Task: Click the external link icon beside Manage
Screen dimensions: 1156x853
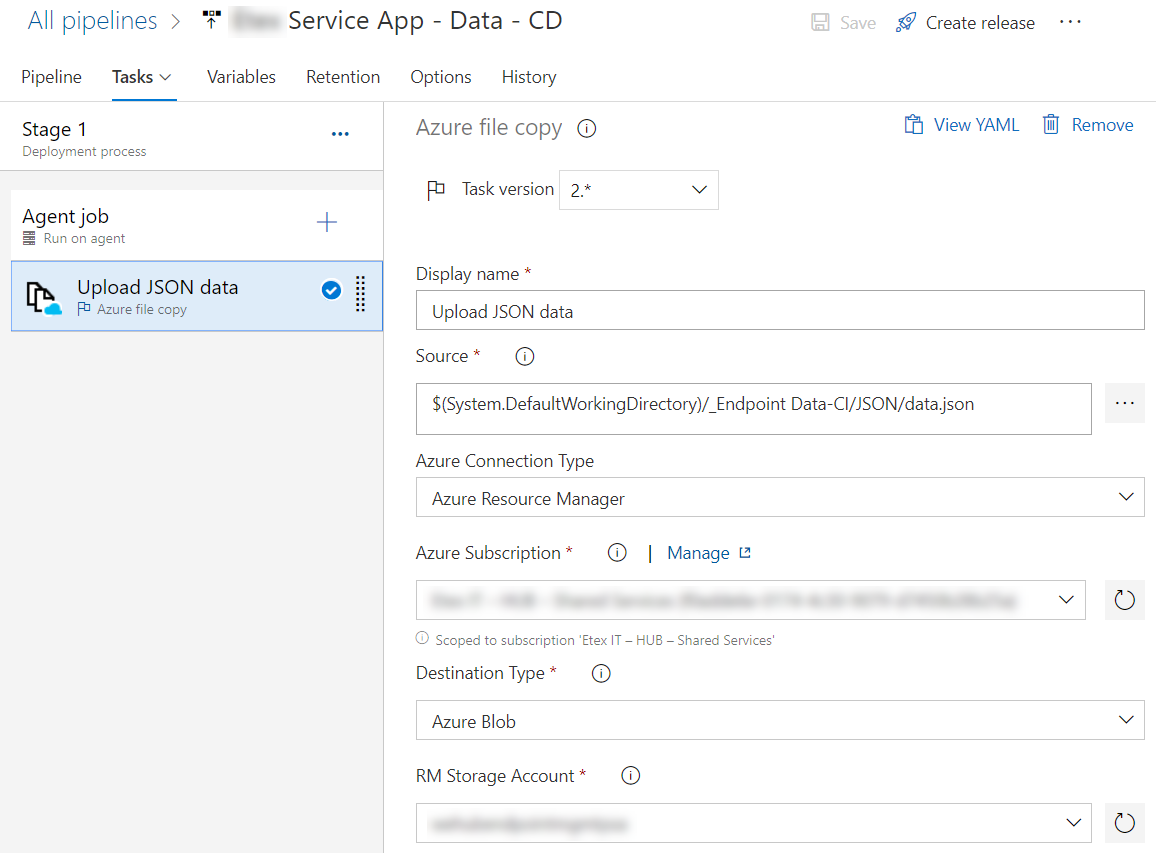Action: 745,552
